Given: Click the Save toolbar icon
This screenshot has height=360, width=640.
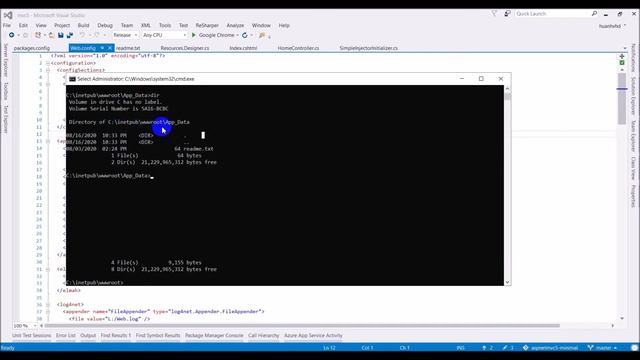Looking at the screenshot, I should coord(60,35).
